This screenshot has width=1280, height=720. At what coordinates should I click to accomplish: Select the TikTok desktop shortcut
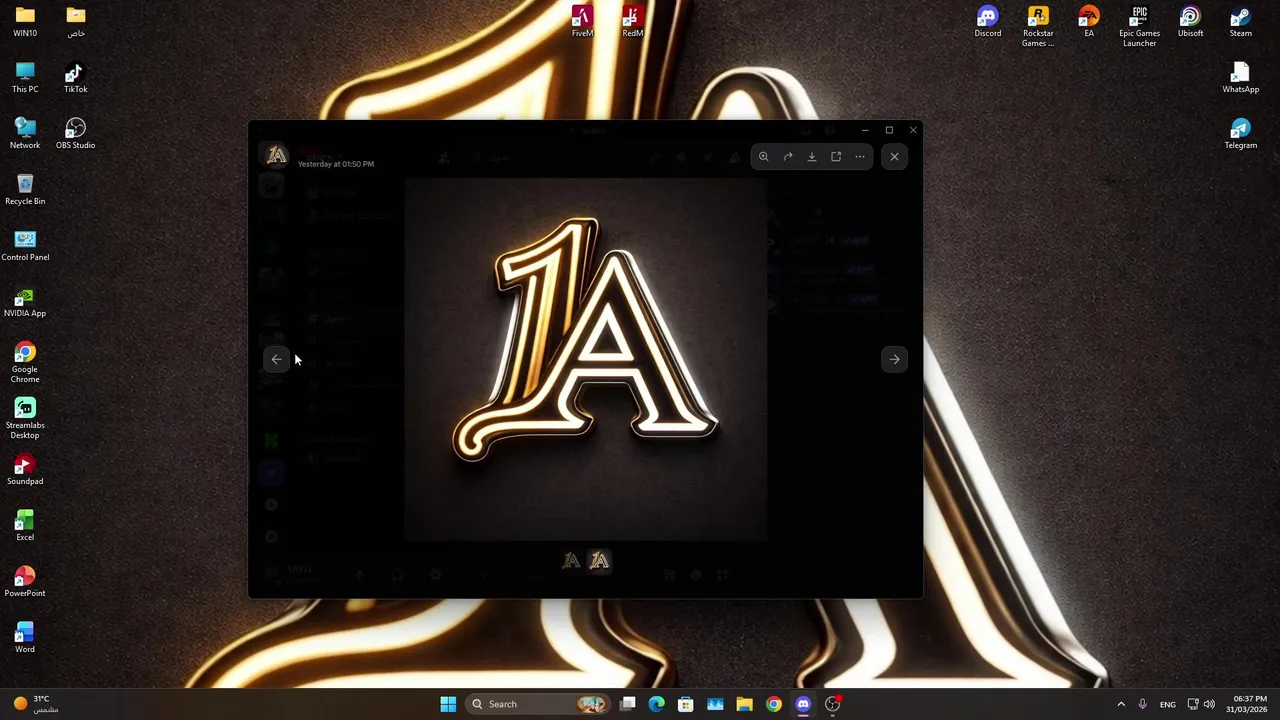(x=76, y=77)
